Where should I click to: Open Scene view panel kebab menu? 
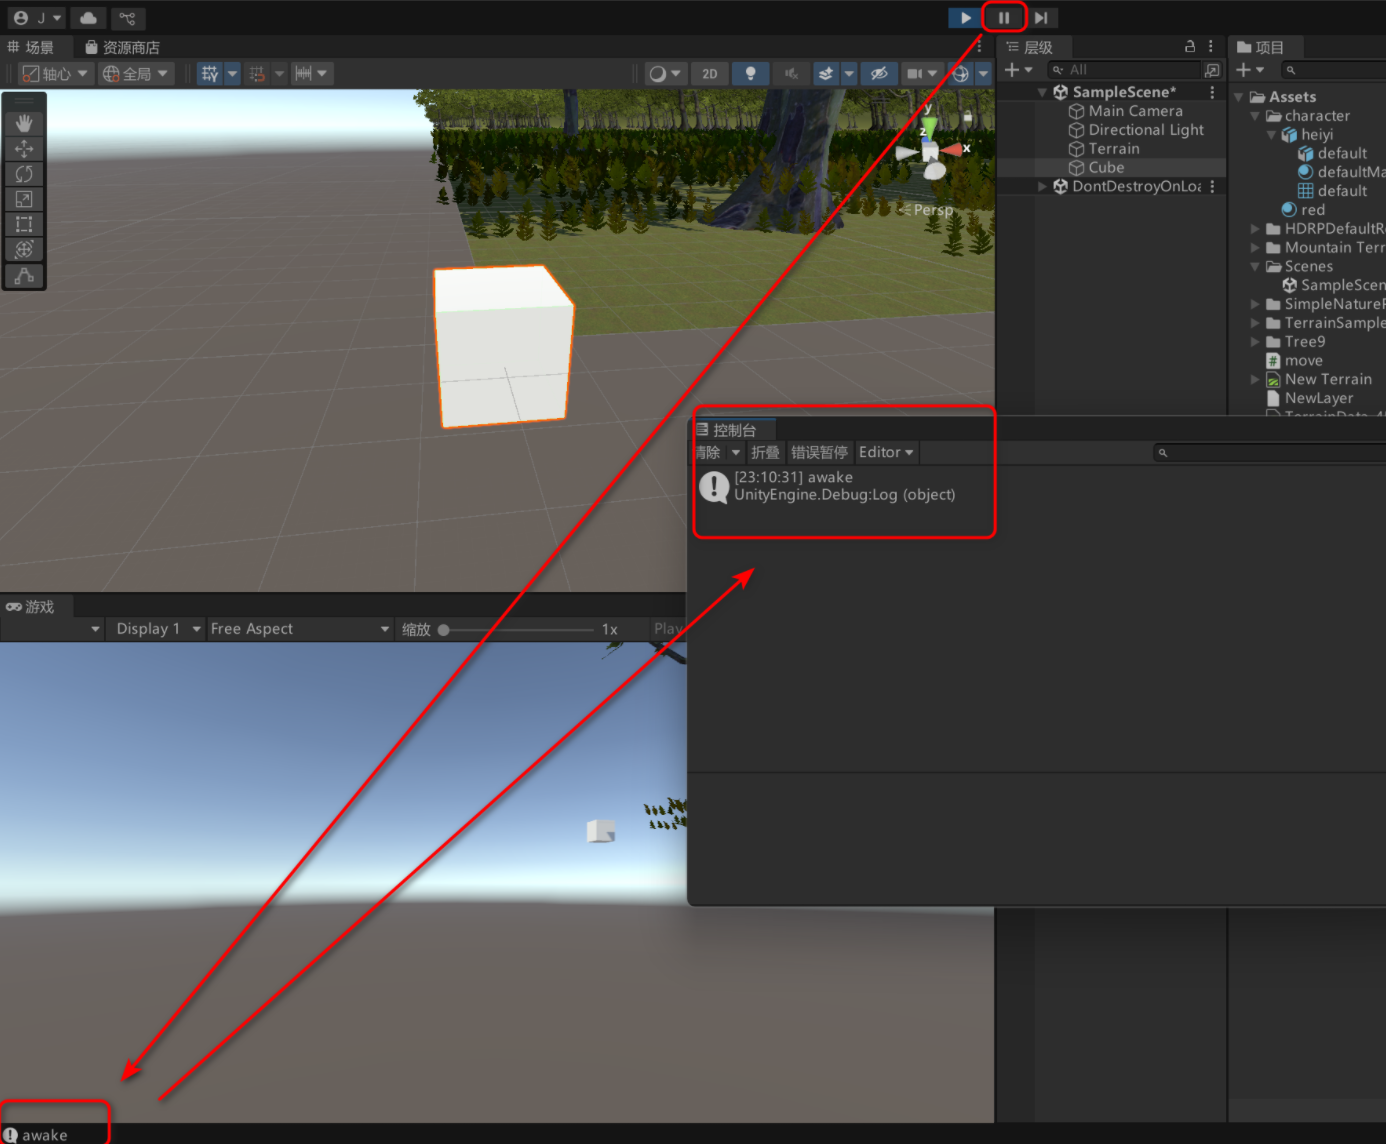coord(979,47)
